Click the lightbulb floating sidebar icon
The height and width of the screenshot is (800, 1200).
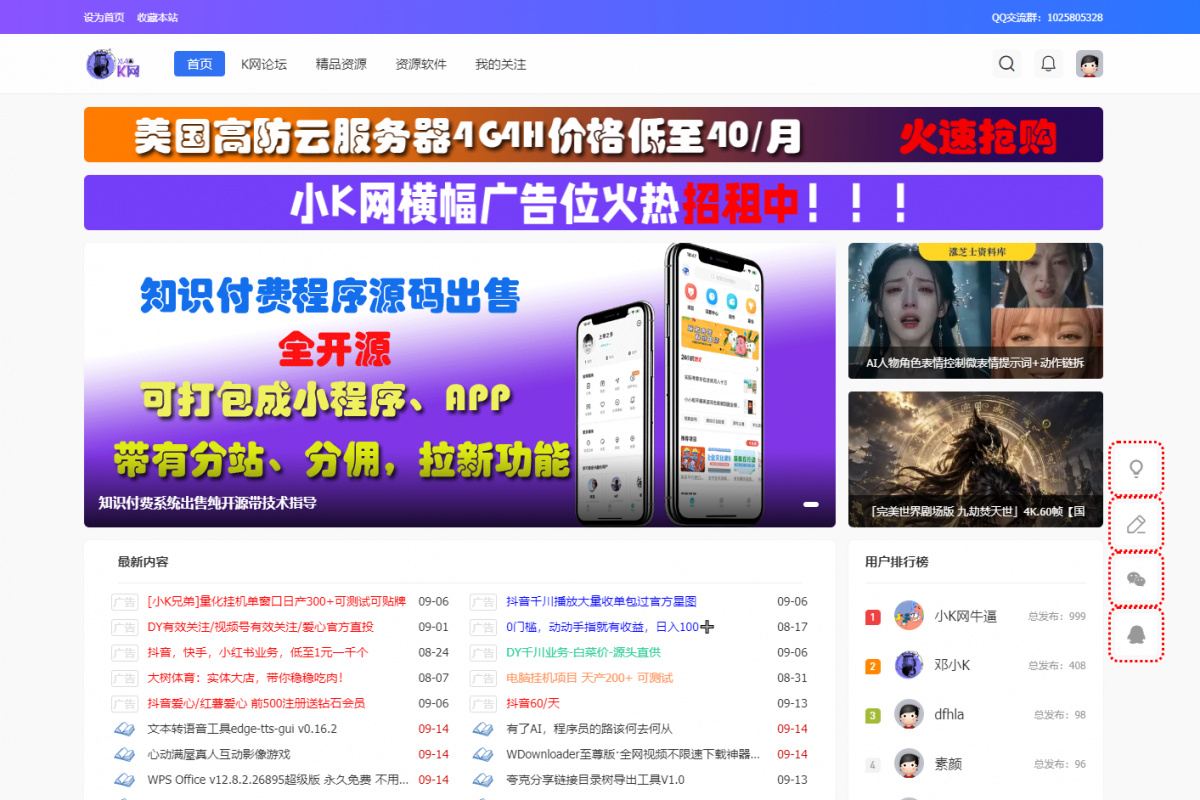tap(1136, 468)
